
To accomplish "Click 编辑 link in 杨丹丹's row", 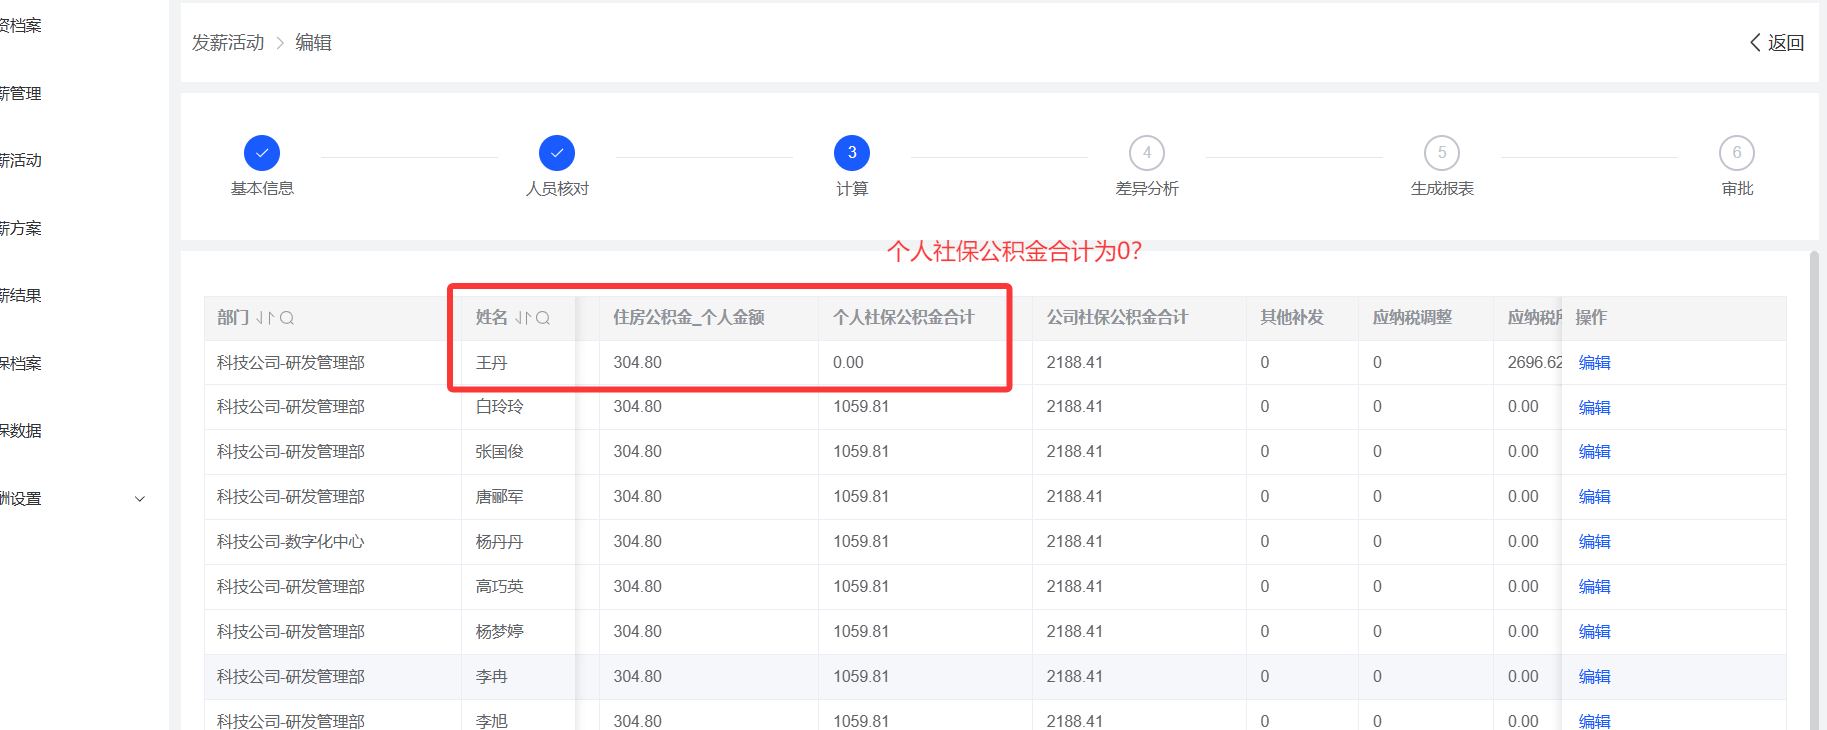I will pyautogui.click(x=1594, y=542).
